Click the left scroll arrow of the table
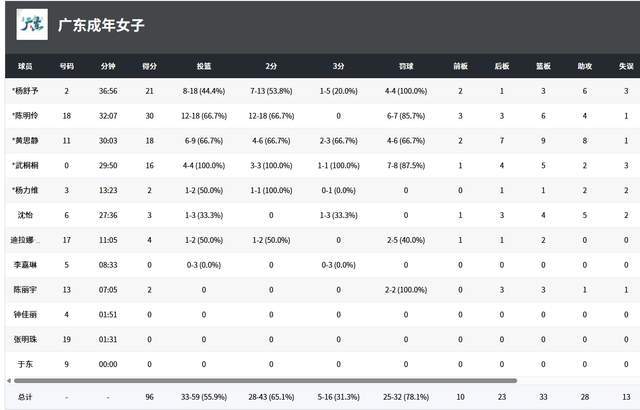The image size is (640, 410). pyautogui.click(x=7, y=380)
